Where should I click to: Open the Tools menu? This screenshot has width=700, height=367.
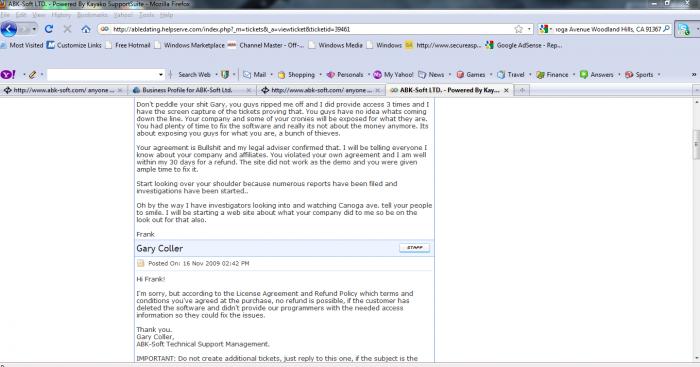[146, 15]
